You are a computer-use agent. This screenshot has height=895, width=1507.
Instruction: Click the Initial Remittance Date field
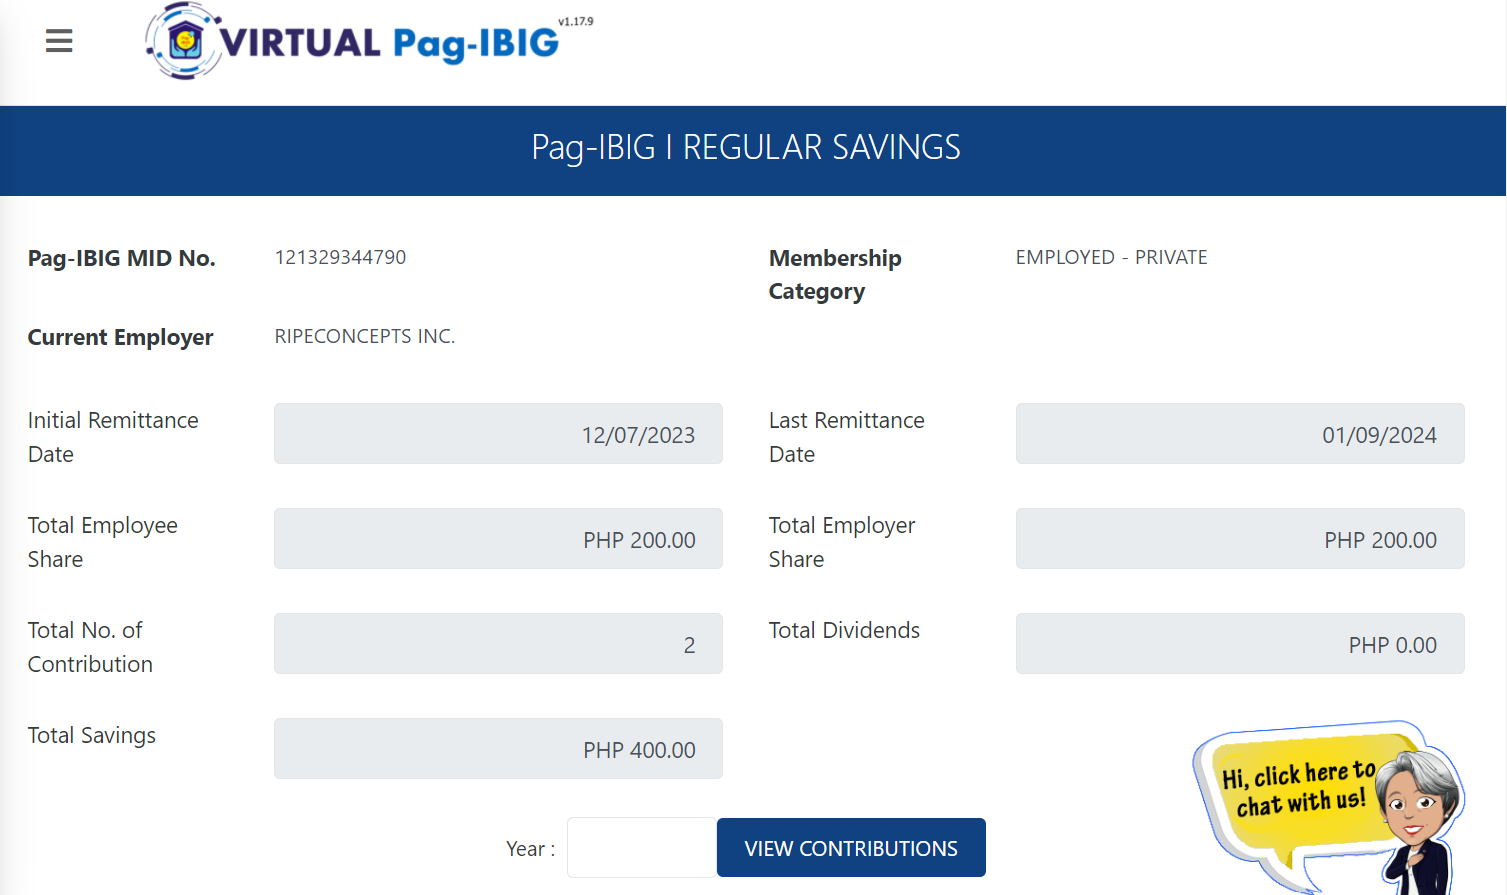[x=498, y=434]
